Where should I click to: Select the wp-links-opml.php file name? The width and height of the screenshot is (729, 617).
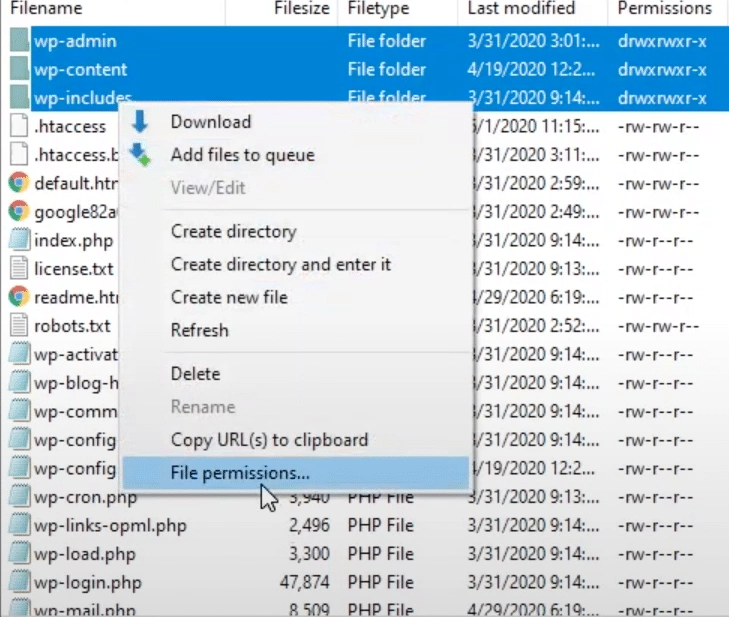pos(110,525)
